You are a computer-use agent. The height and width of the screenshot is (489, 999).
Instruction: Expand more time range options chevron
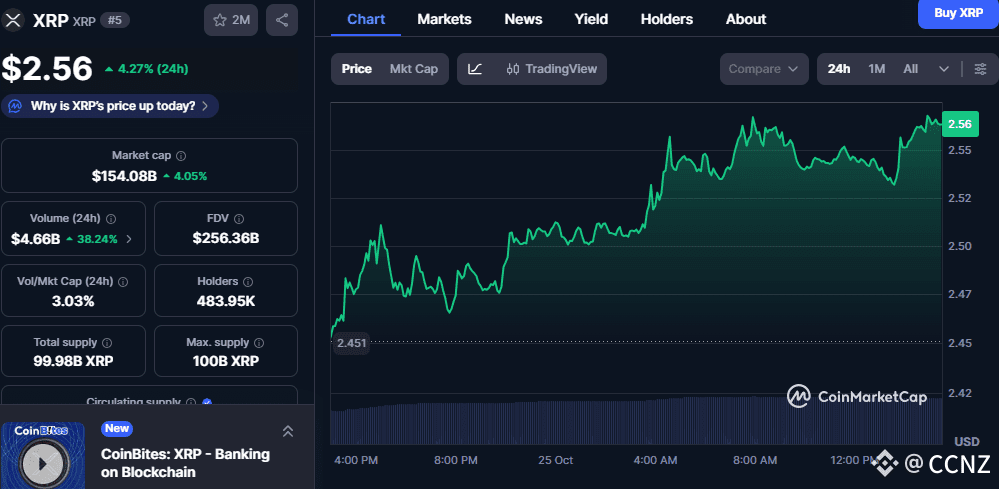944,69
